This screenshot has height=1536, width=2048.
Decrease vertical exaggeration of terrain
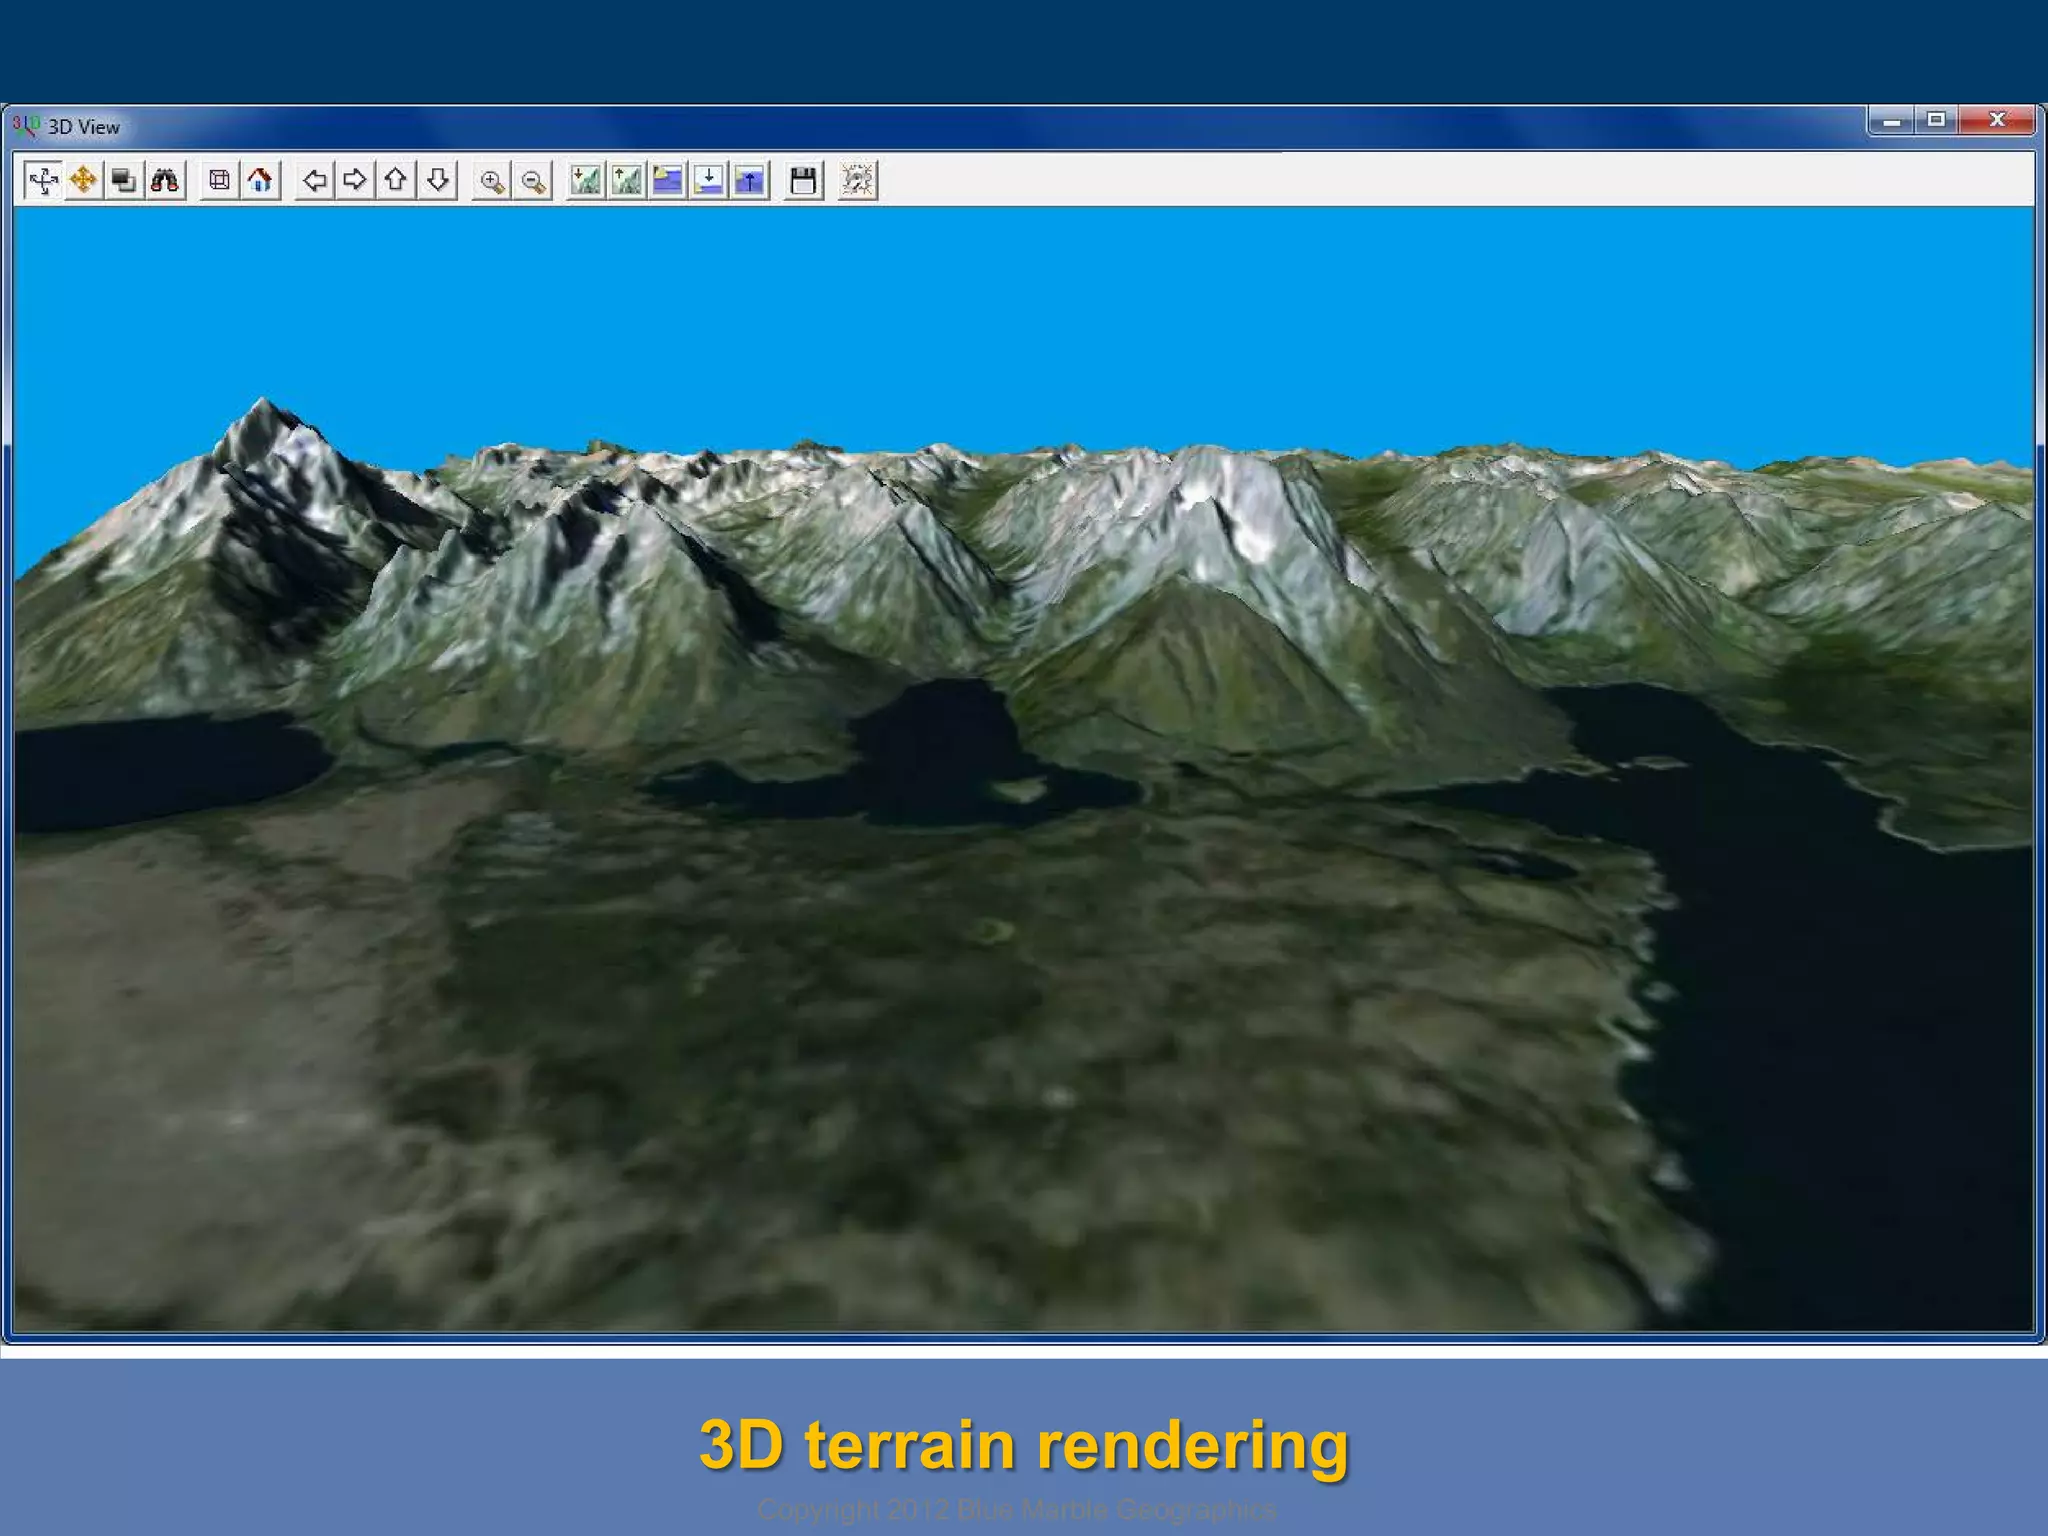coord(586,180)
